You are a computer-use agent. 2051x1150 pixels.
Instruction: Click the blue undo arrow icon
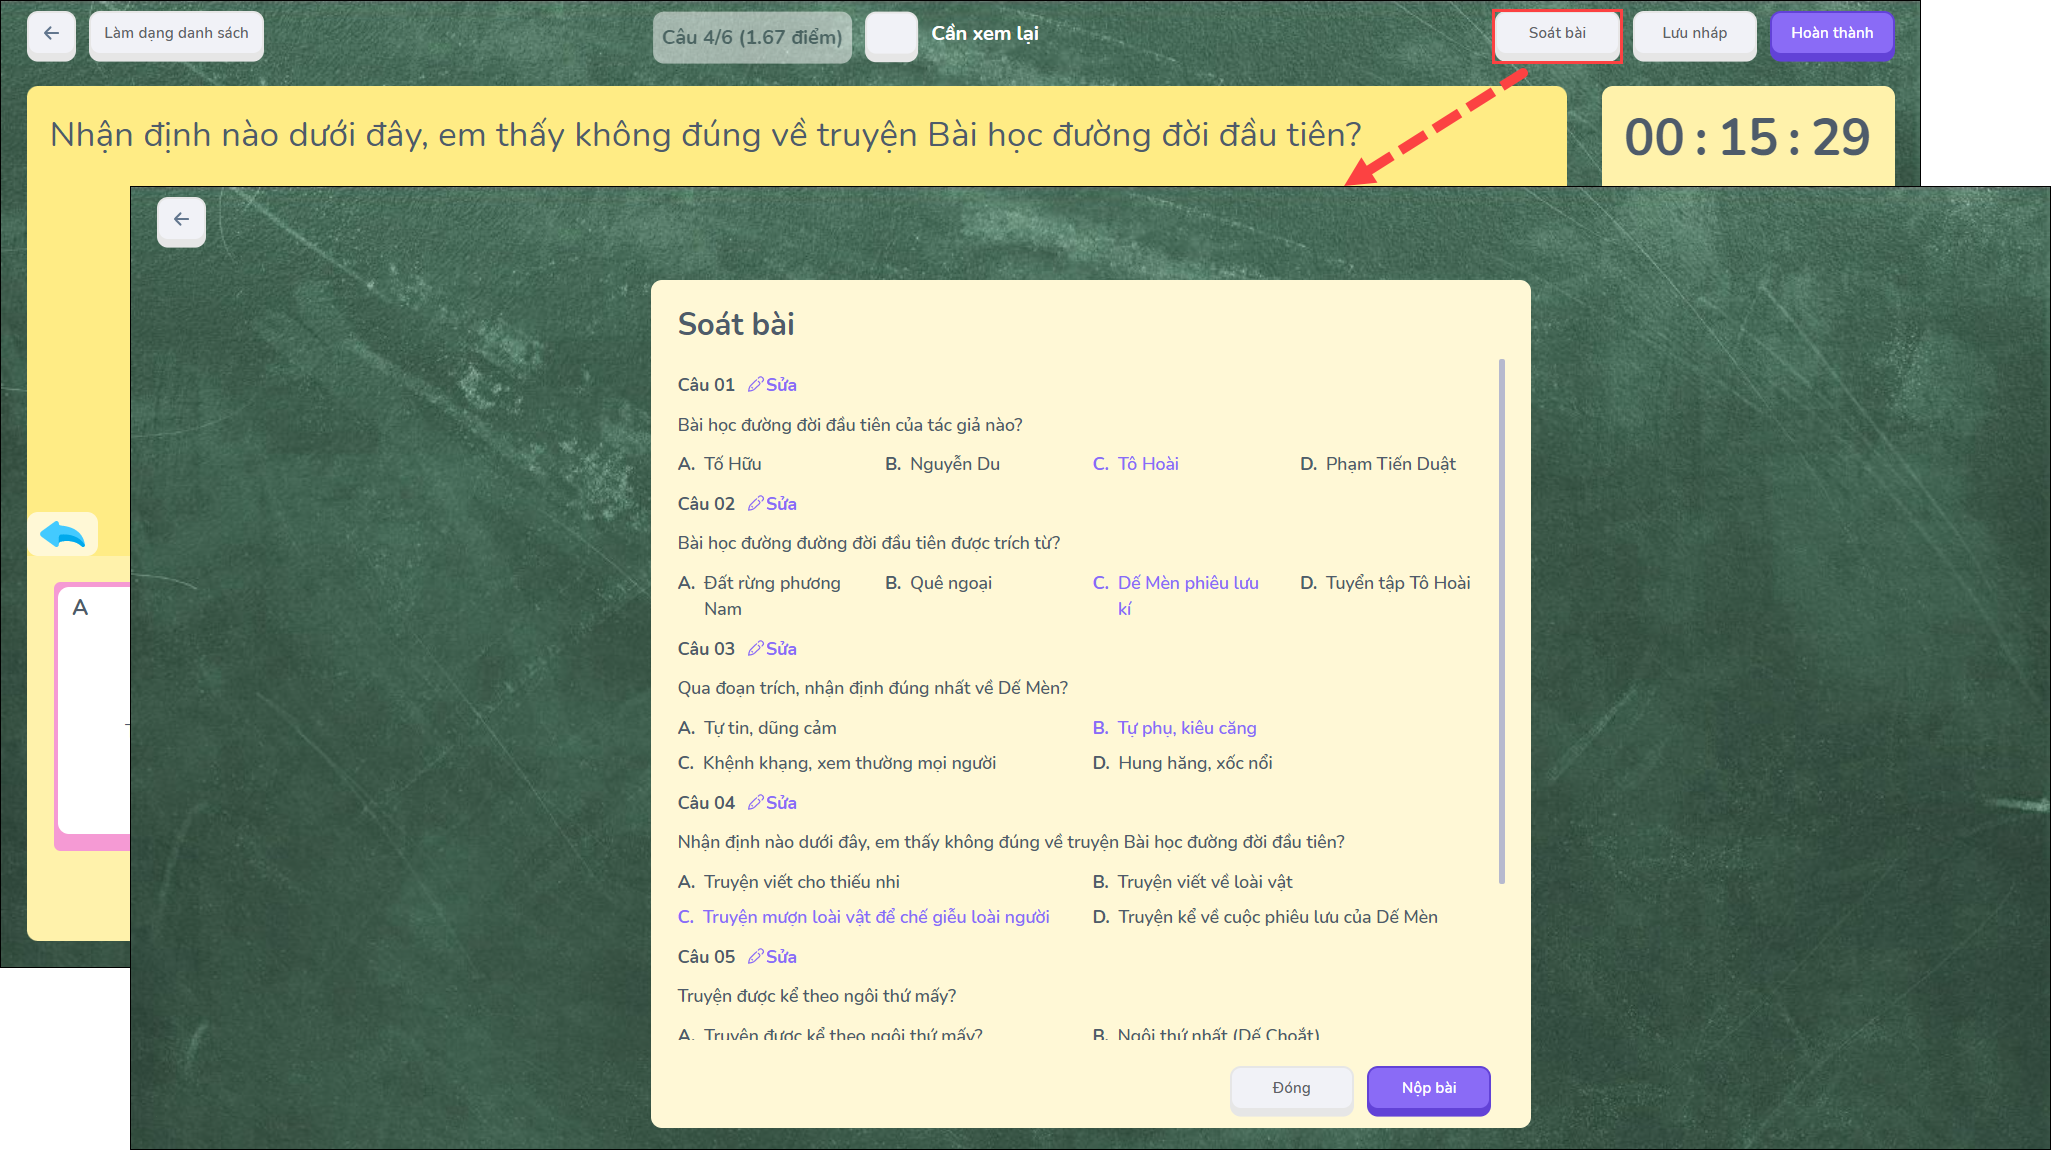63,536
